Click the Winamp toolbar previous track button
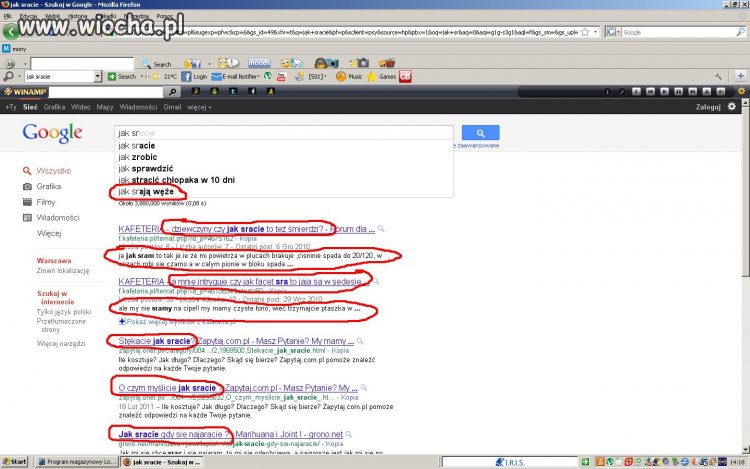This screenshot has width=750, height=469. pyautogui.click(x=650, y=91)
